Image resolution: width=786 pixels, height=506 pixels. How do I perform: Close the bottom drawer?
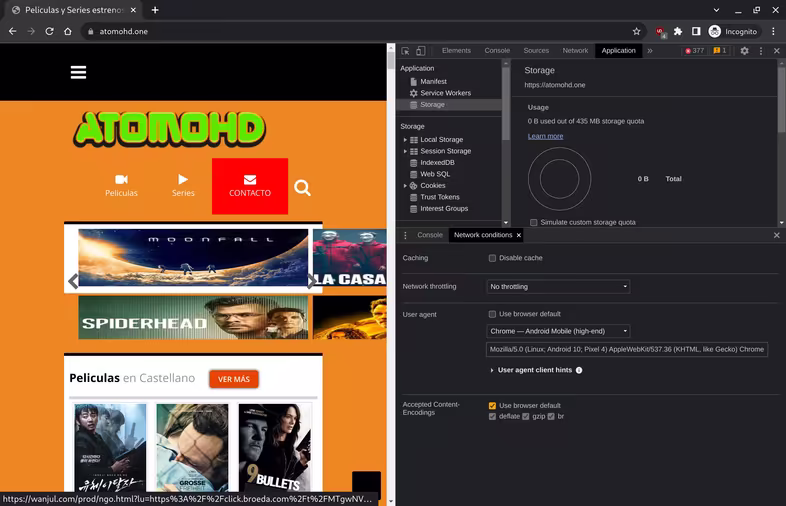(776, 235)
